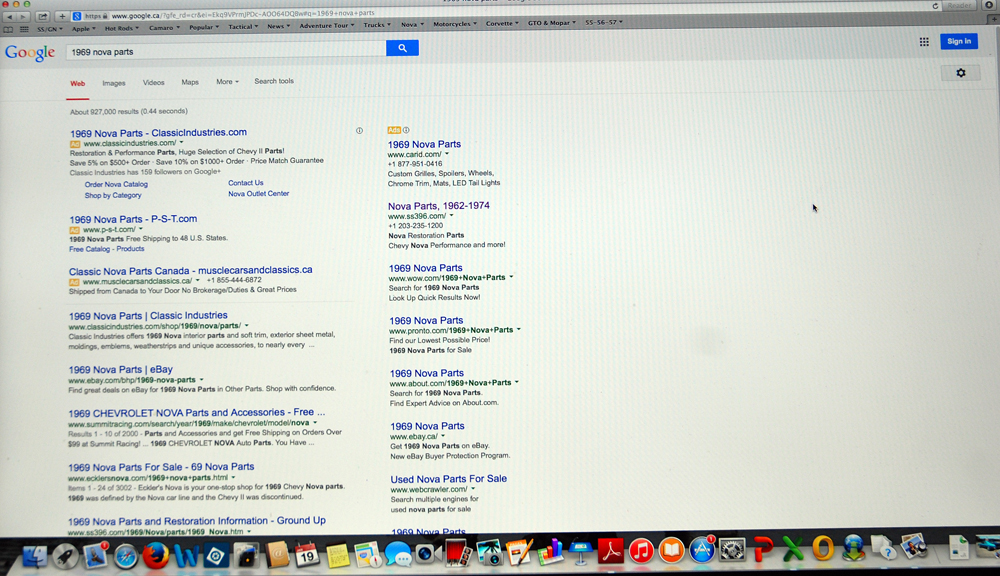Screen dimensions: 1000x576
Task: Open the Mac App Store in dock
Action: [702, 551]
